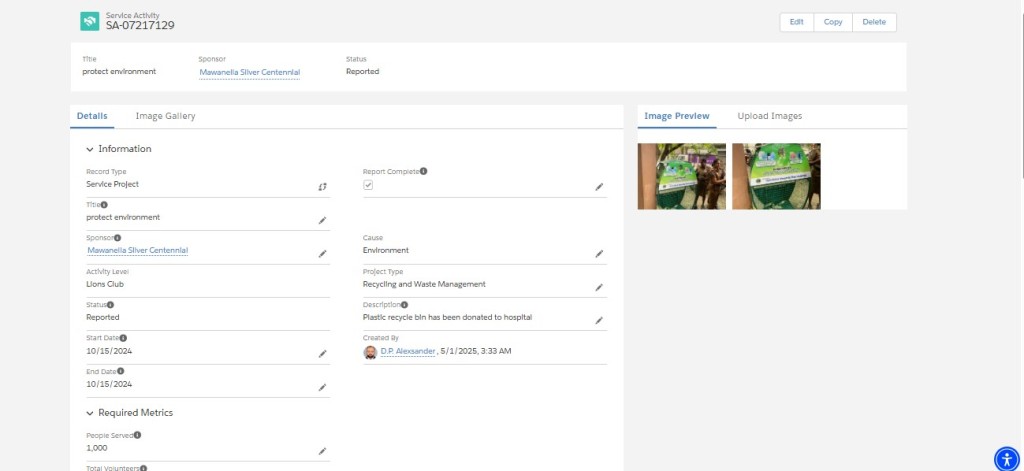Image resolution: width=1024 pixels, height=471 pixels.
Task: Edit the Project Type pencil icon
Action: pos(599,287)
